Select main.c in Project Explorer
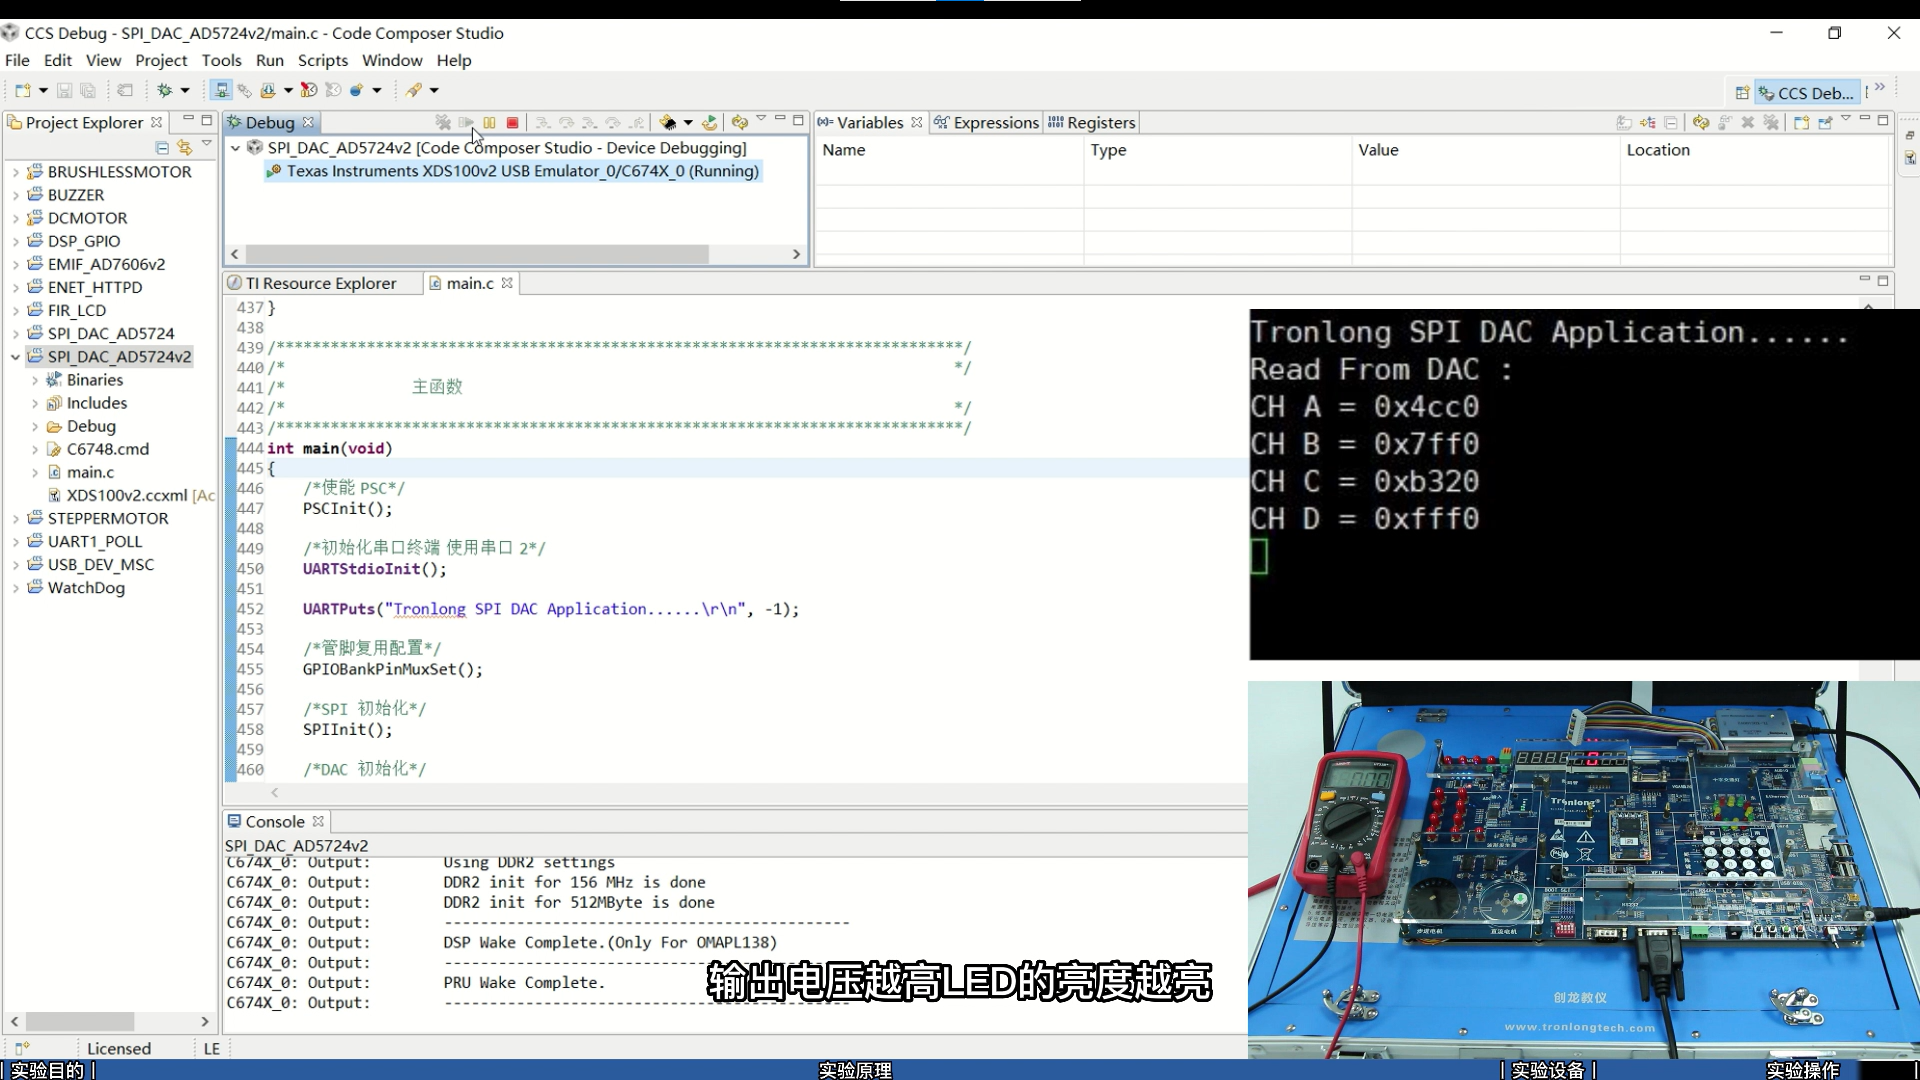The width and height of the screenshot is (1920, 1080). [x=90, y=472]
